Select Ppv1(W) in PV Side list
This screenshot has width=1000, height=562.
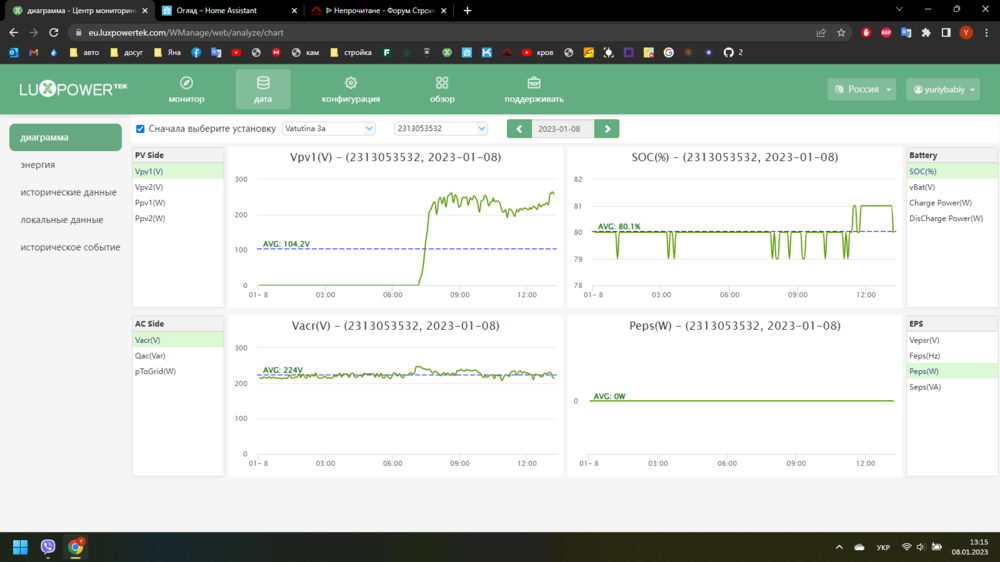[x=150, y=203]
